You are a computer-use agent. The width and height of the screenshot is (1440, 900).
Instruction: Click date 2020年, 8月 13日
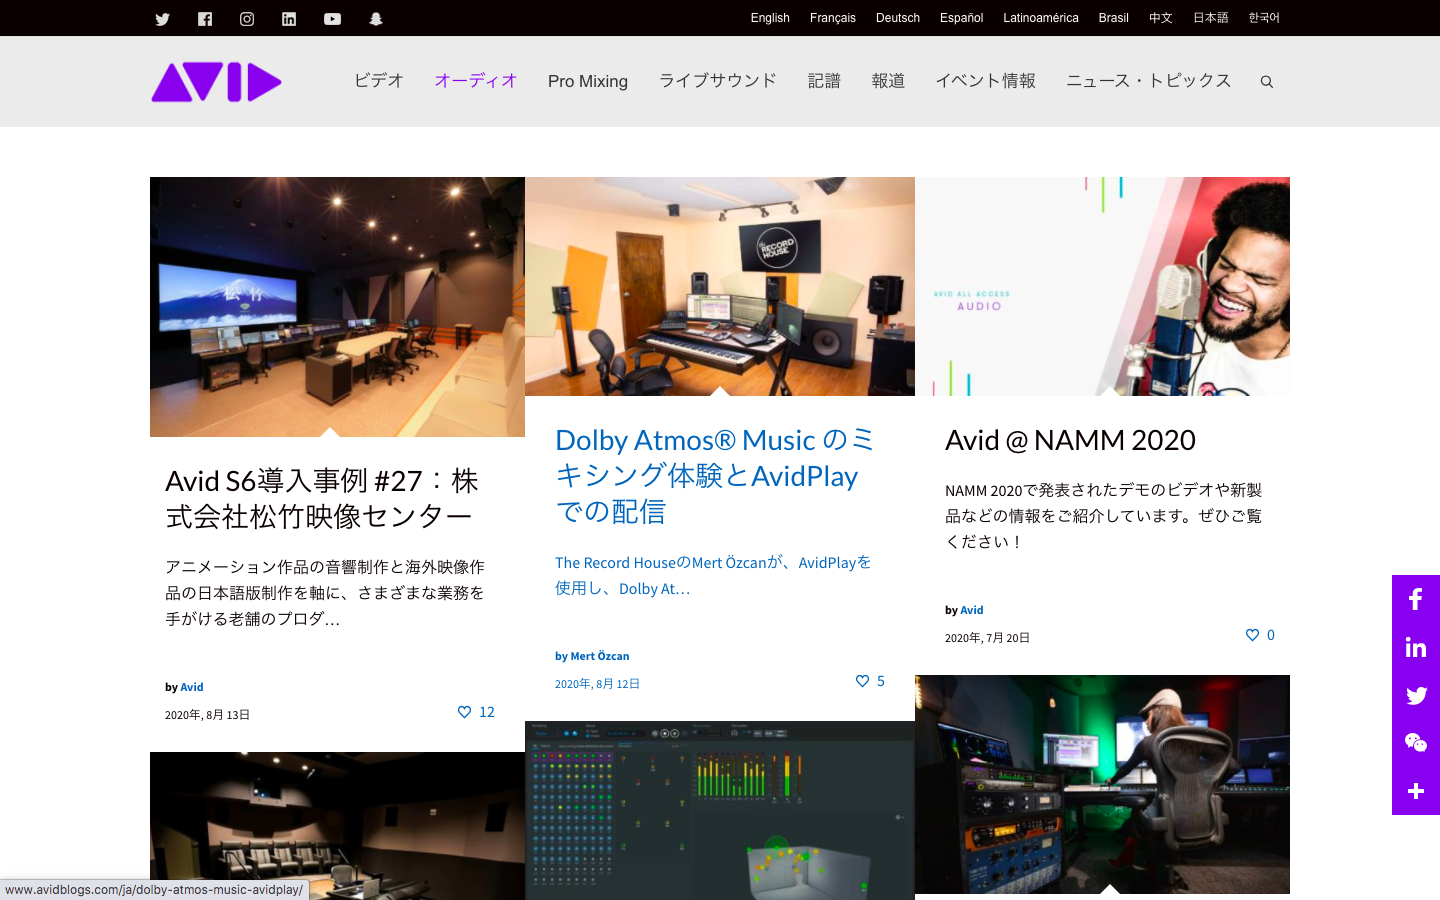[x=208, y=715]
